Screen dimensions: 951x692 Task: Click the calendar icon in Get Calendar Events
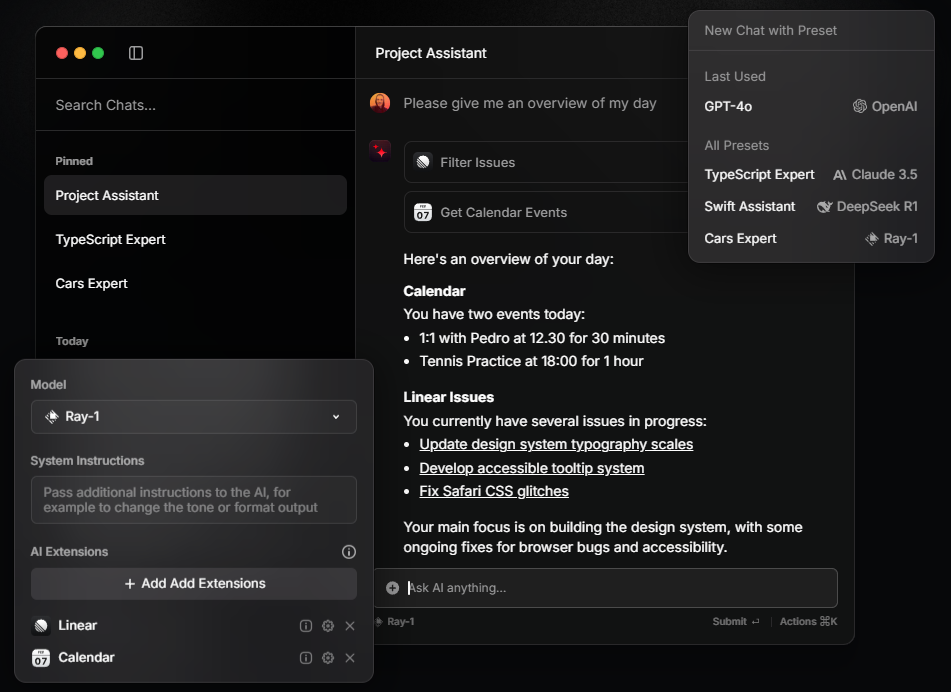point(423,212)
